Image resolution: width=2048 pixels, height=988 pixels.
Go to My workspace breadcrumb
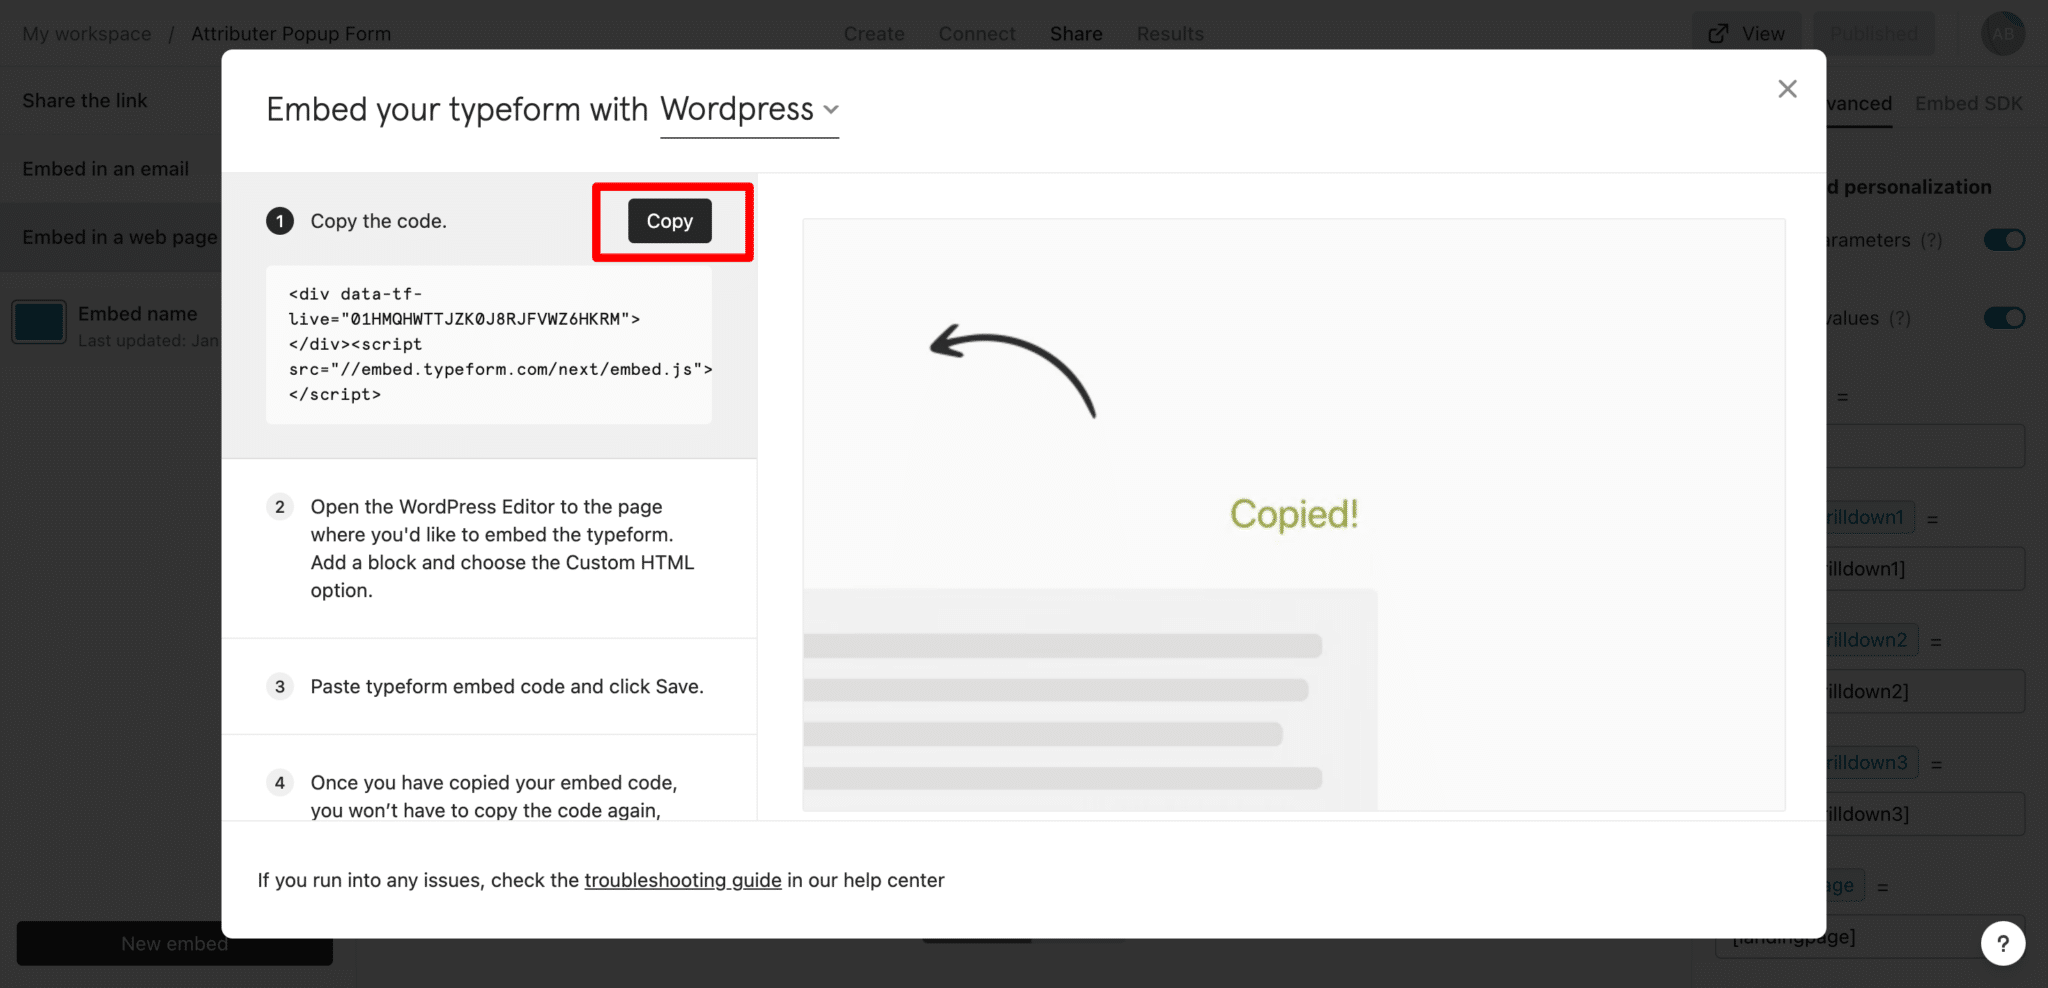(87, 34)
